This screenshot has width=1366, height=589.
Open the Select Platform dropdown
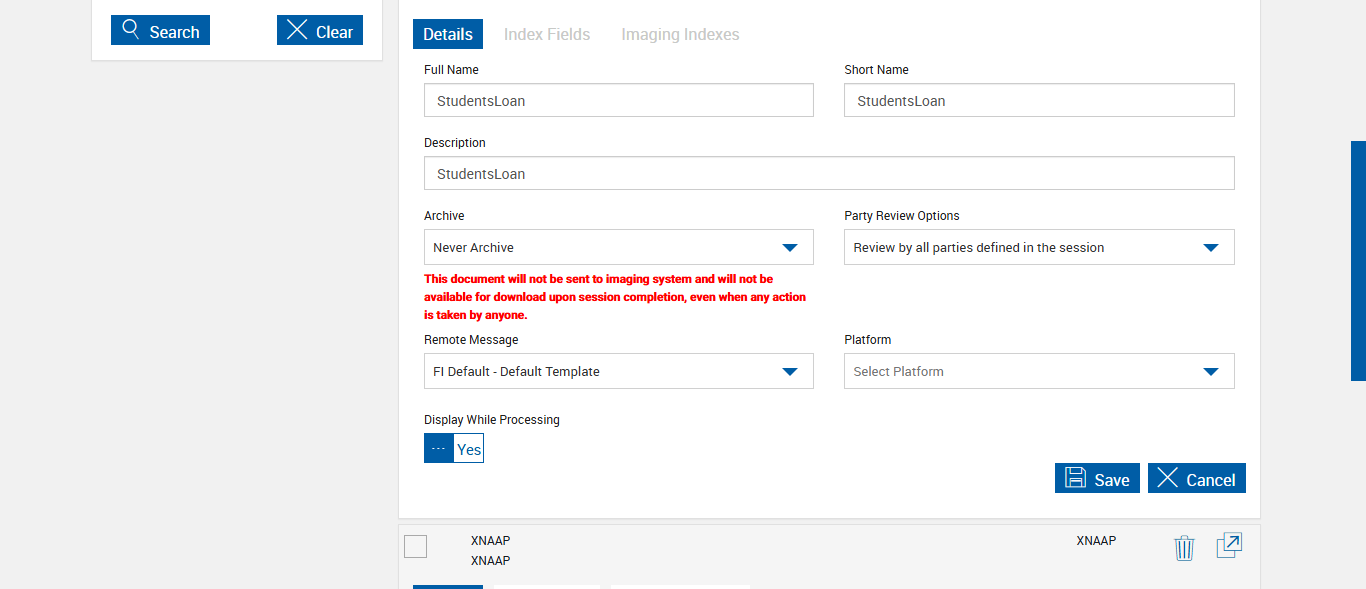point(1210,372)
